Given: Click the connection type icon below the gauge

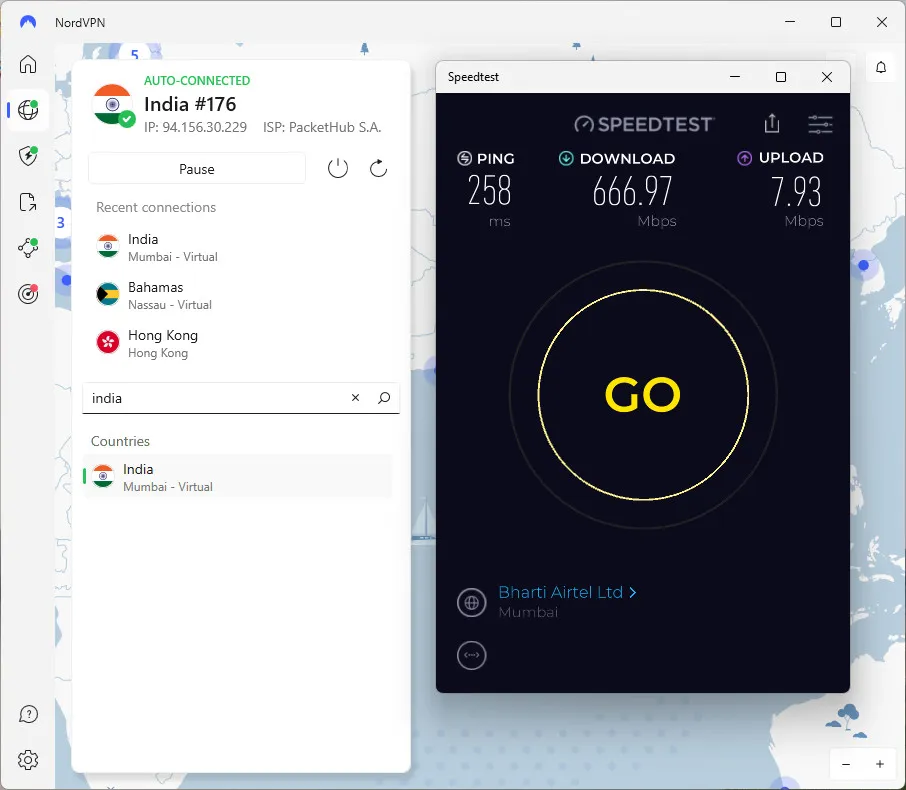Looking at the screenshot, I should [x=471, y=655].
